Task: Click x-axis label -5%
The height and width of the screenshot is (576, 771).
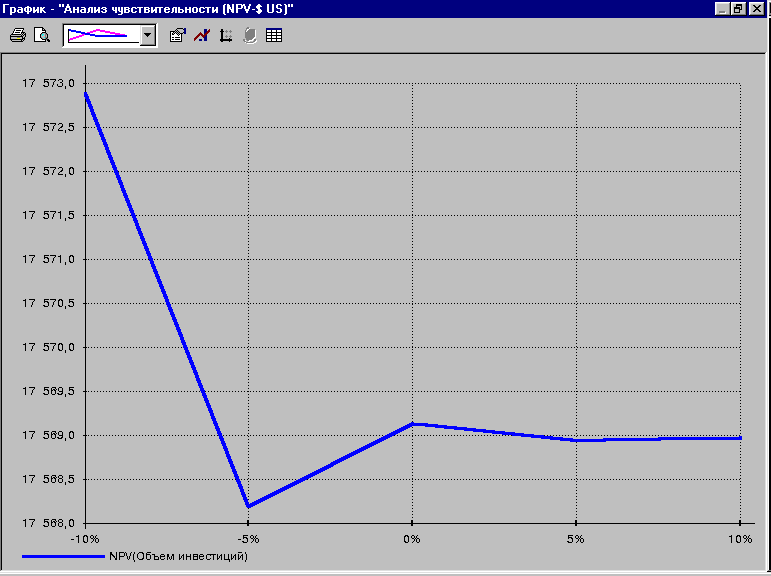Action: [x=248, y=539]
